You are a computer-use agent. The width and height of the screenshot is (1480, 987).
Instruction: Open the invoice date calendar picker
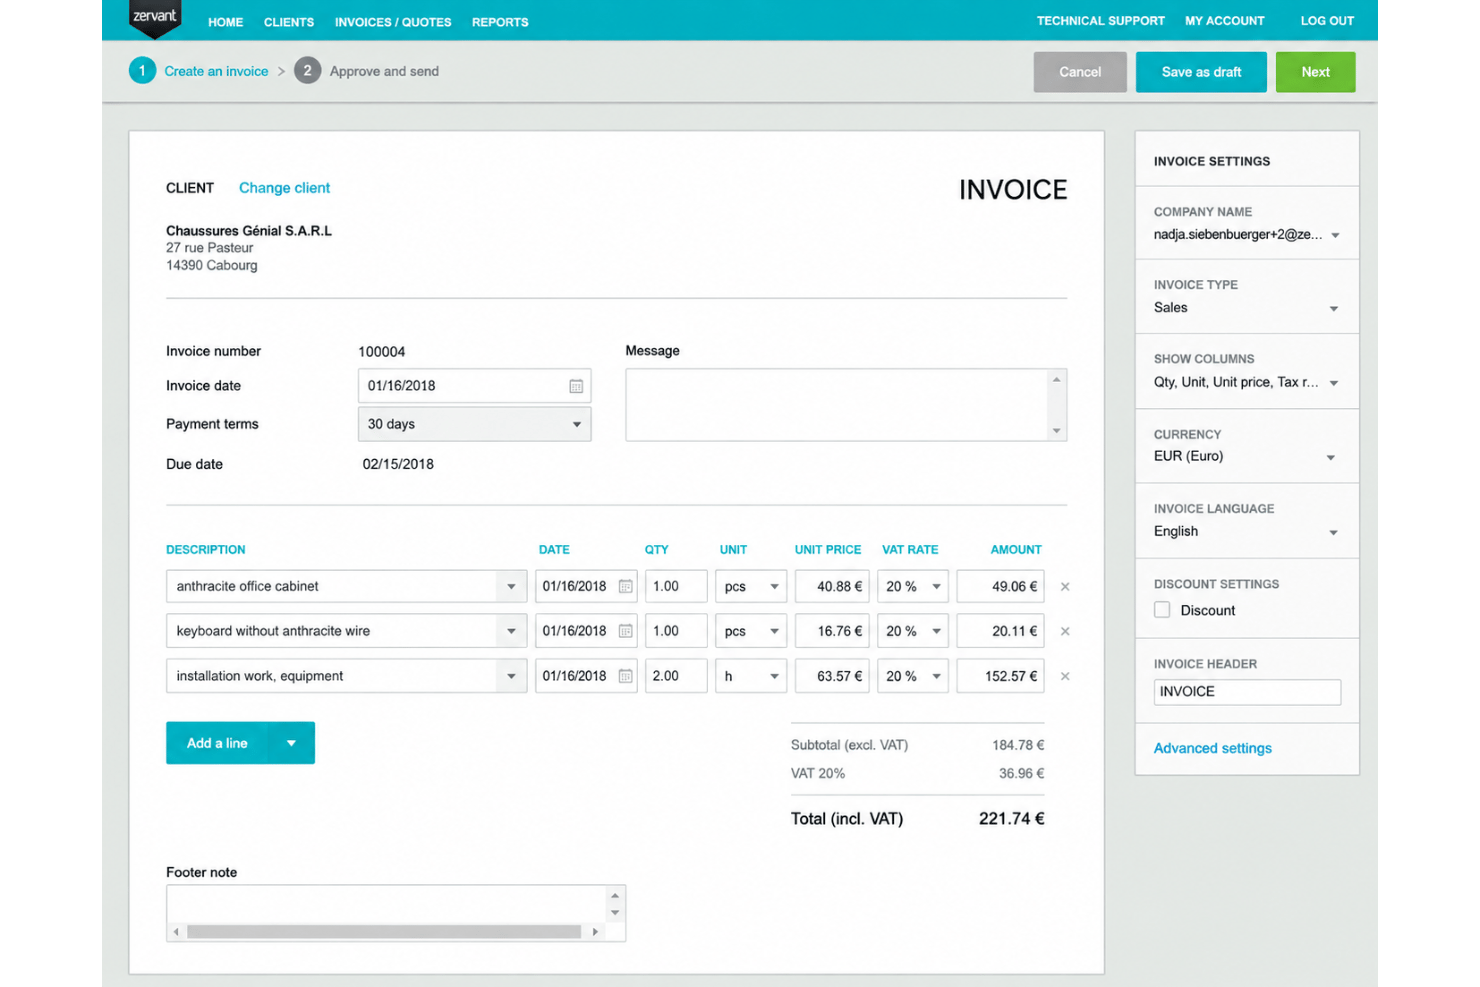[576, 386]
